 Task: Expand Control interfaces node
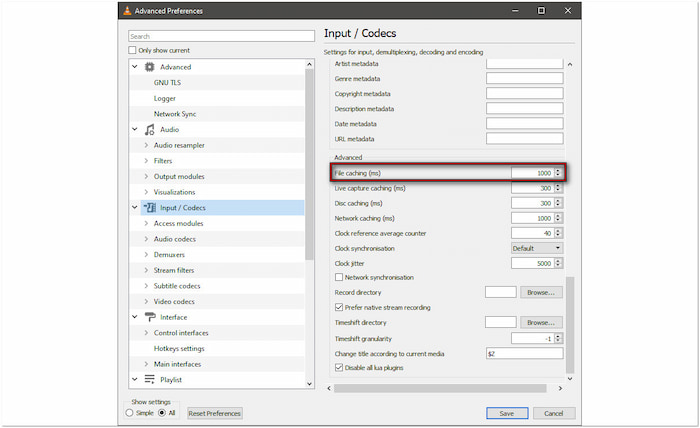(146, 332)
